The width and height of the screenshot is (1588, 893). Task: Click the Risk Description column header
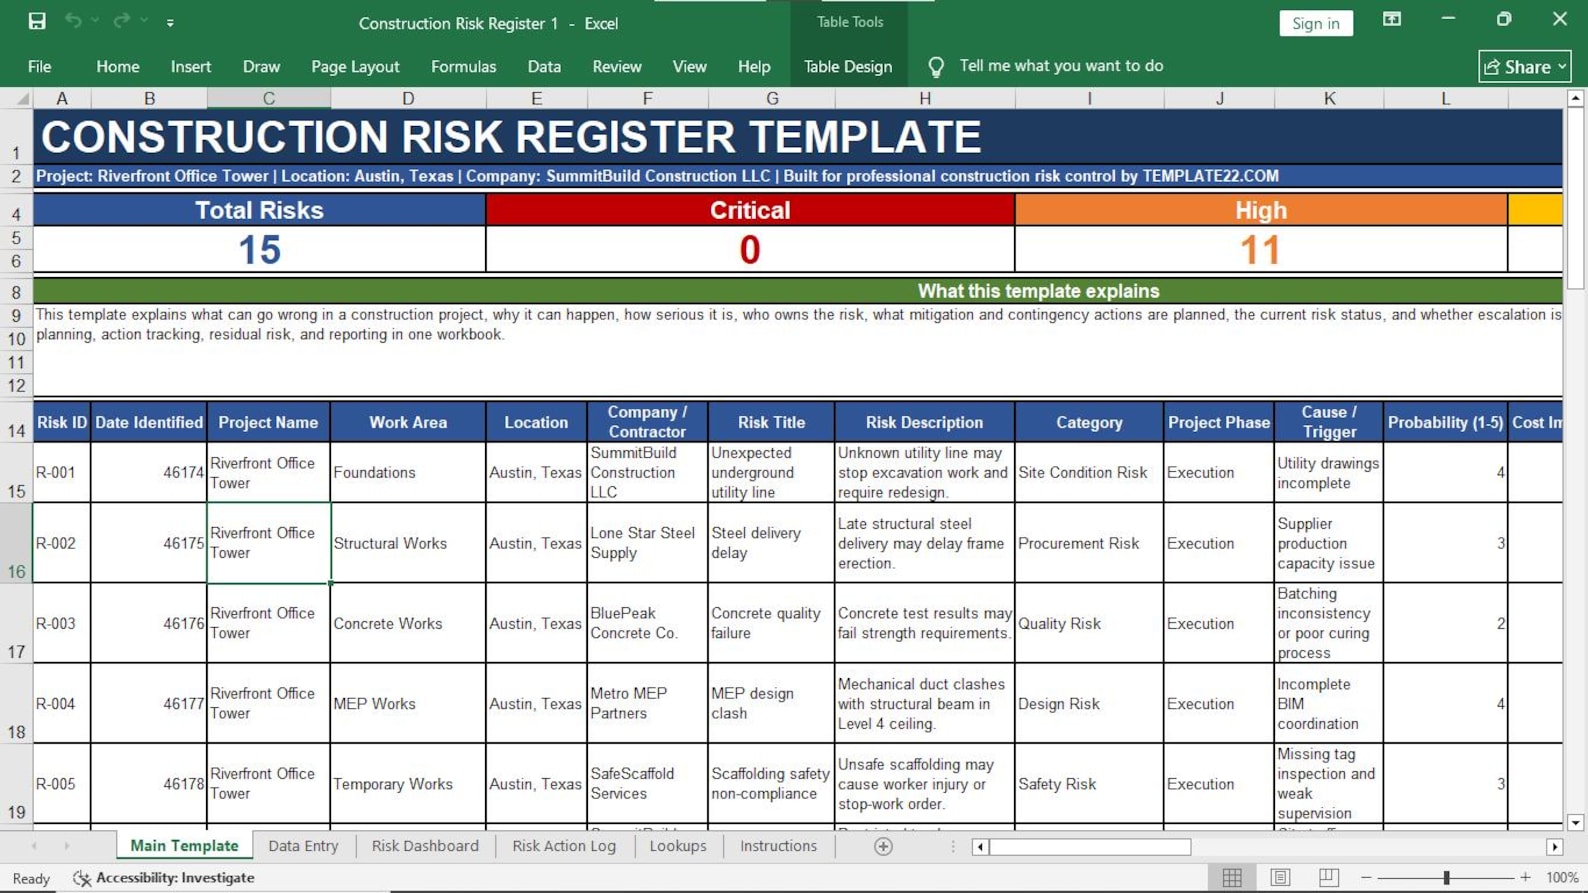(x=924, y=422)
